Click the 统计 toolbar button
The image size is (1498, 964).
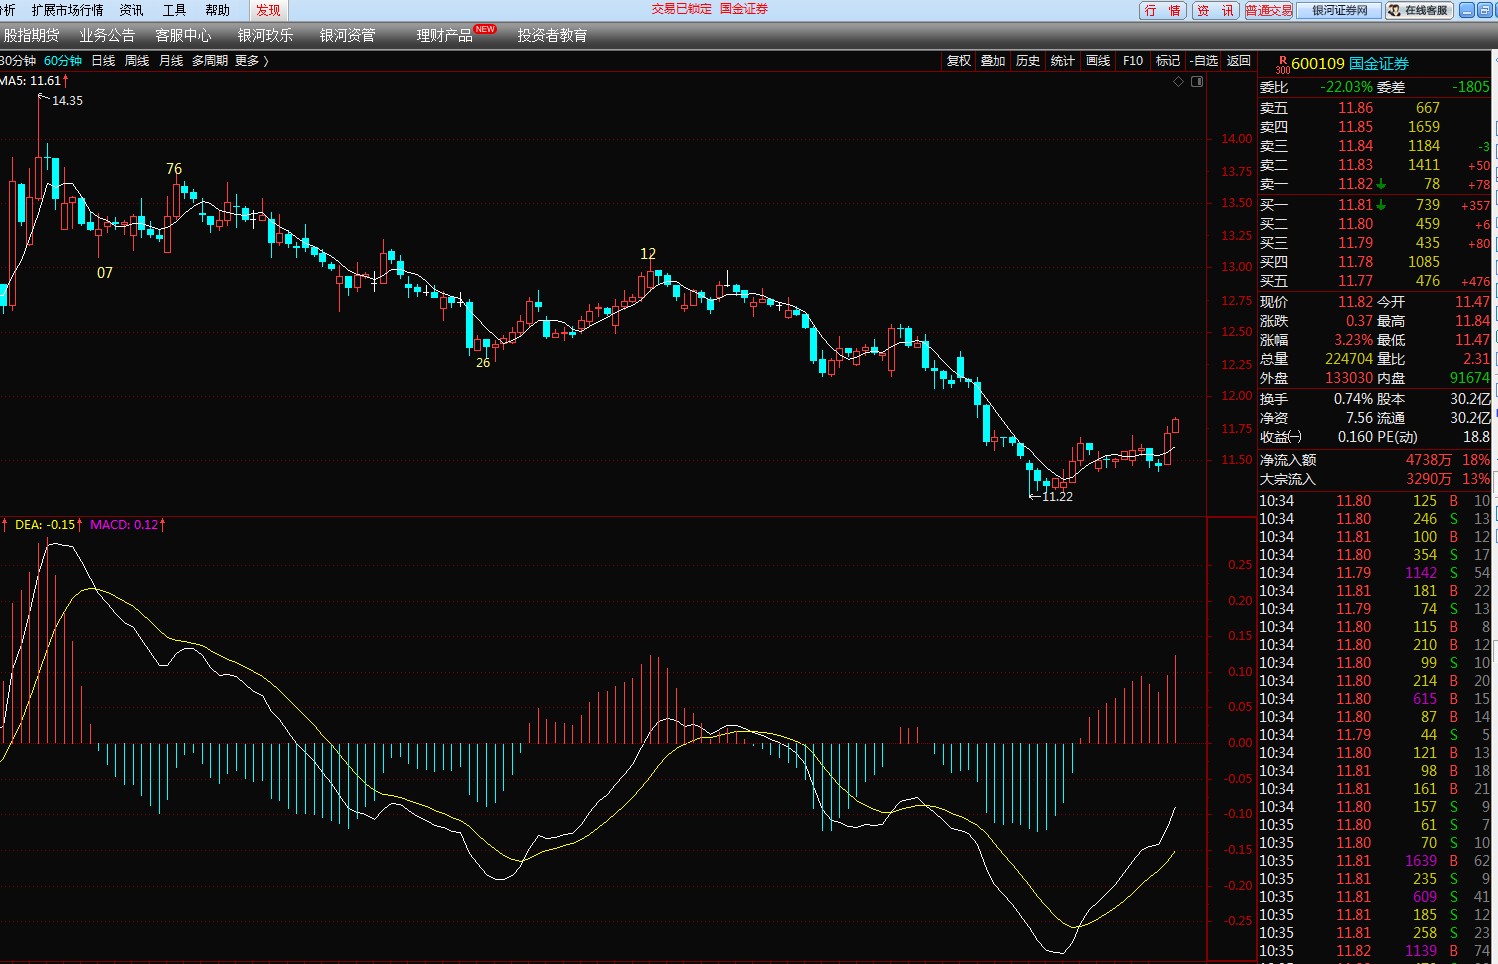click(x=1063, y=61)
